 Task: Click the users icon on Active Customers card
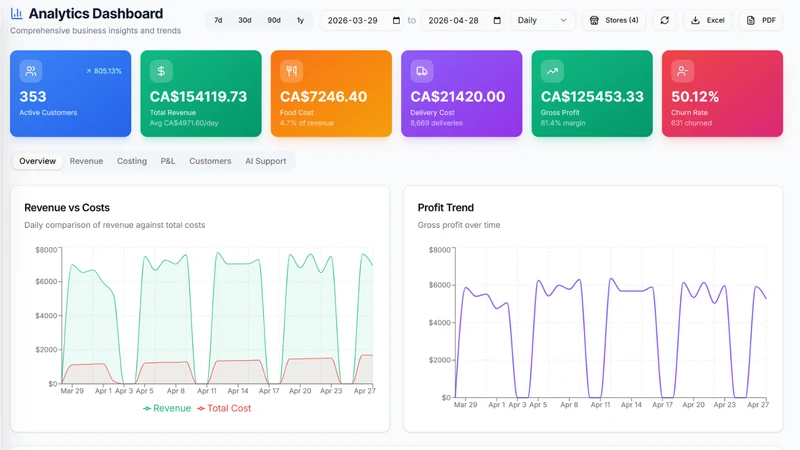point(31,71)
